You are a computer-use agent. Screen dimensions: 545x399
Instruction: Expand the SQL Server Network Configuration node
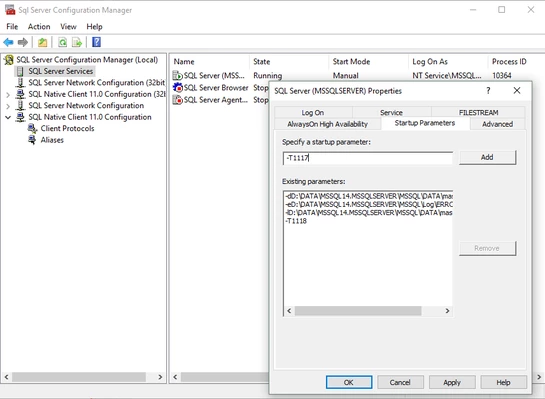[x=8, y=106]
